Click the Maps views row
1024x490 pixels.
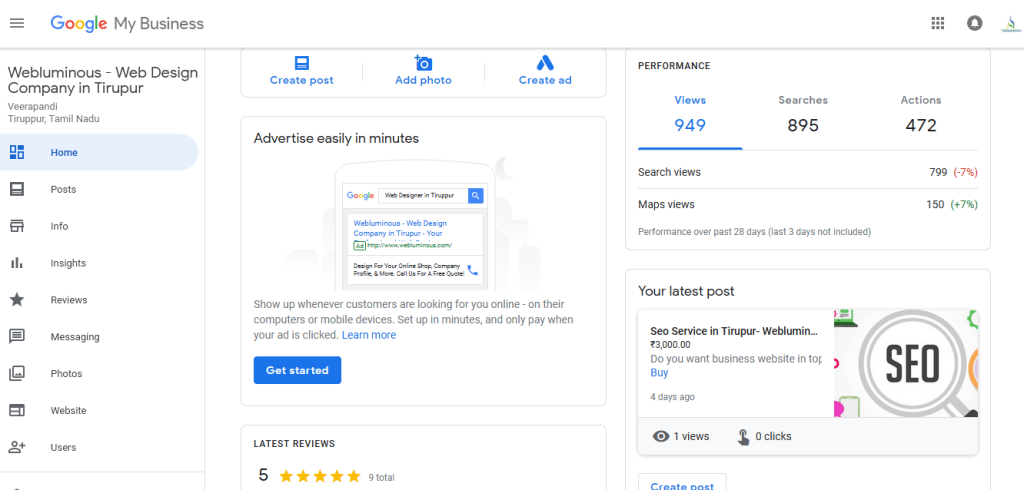[808, 204]
